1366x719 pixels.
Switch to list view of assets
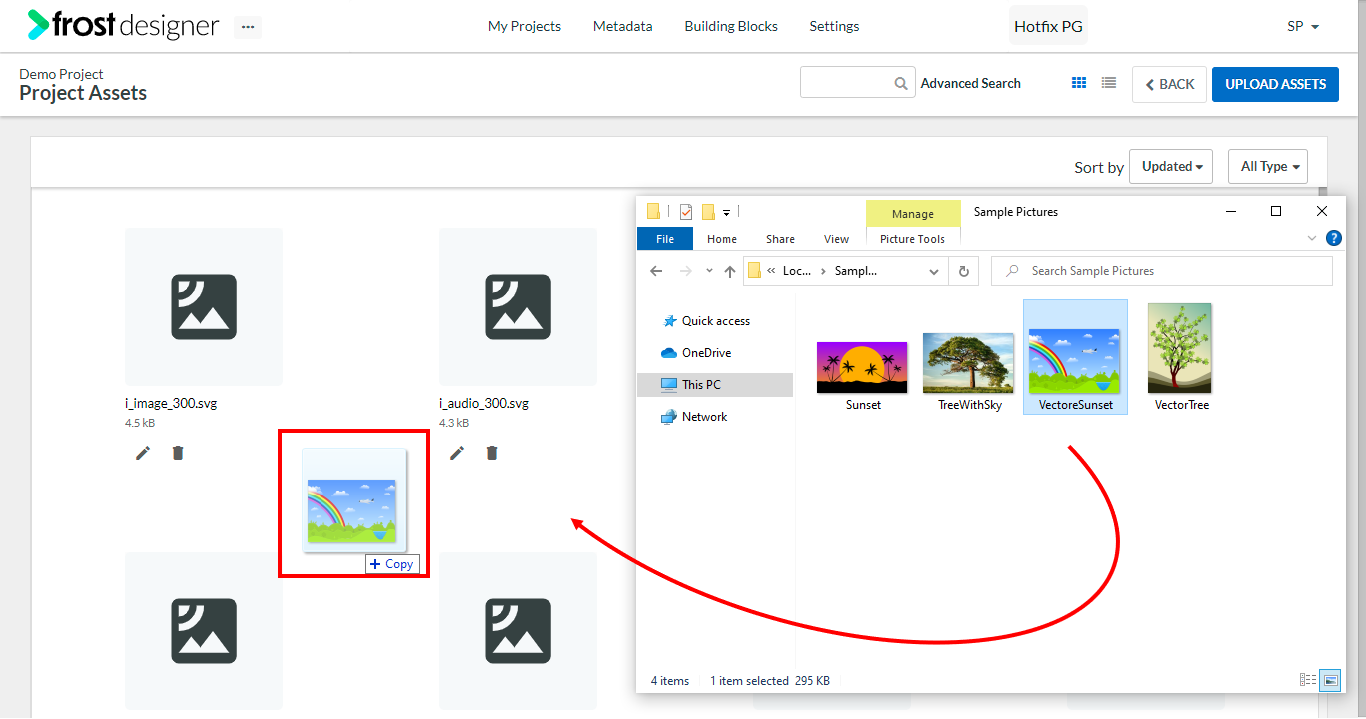pyautogui.click(x=1109, y=83)
